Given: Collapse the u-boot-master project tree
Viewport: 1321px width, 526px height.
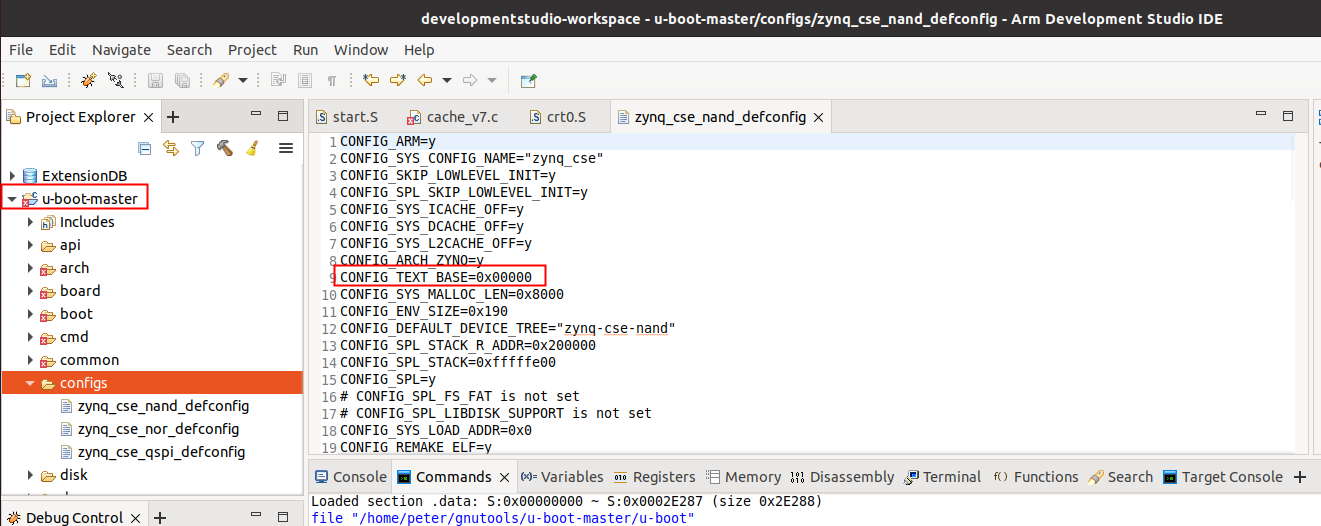Looking at the screenshot, I should click(12, 199).
